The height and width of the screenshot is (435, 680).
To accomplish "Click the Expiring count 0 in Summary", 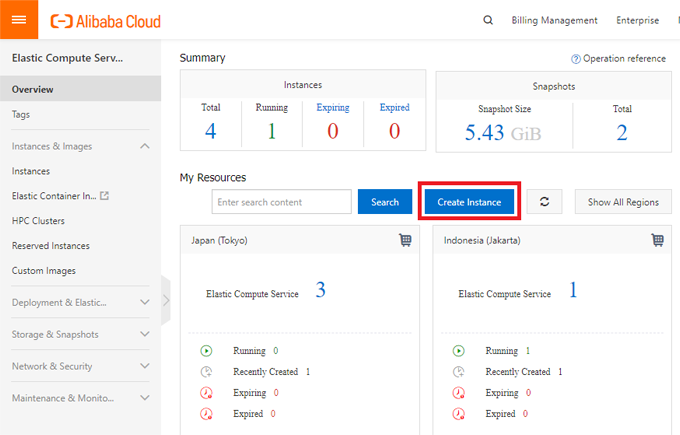I will [x=333, y=131].
